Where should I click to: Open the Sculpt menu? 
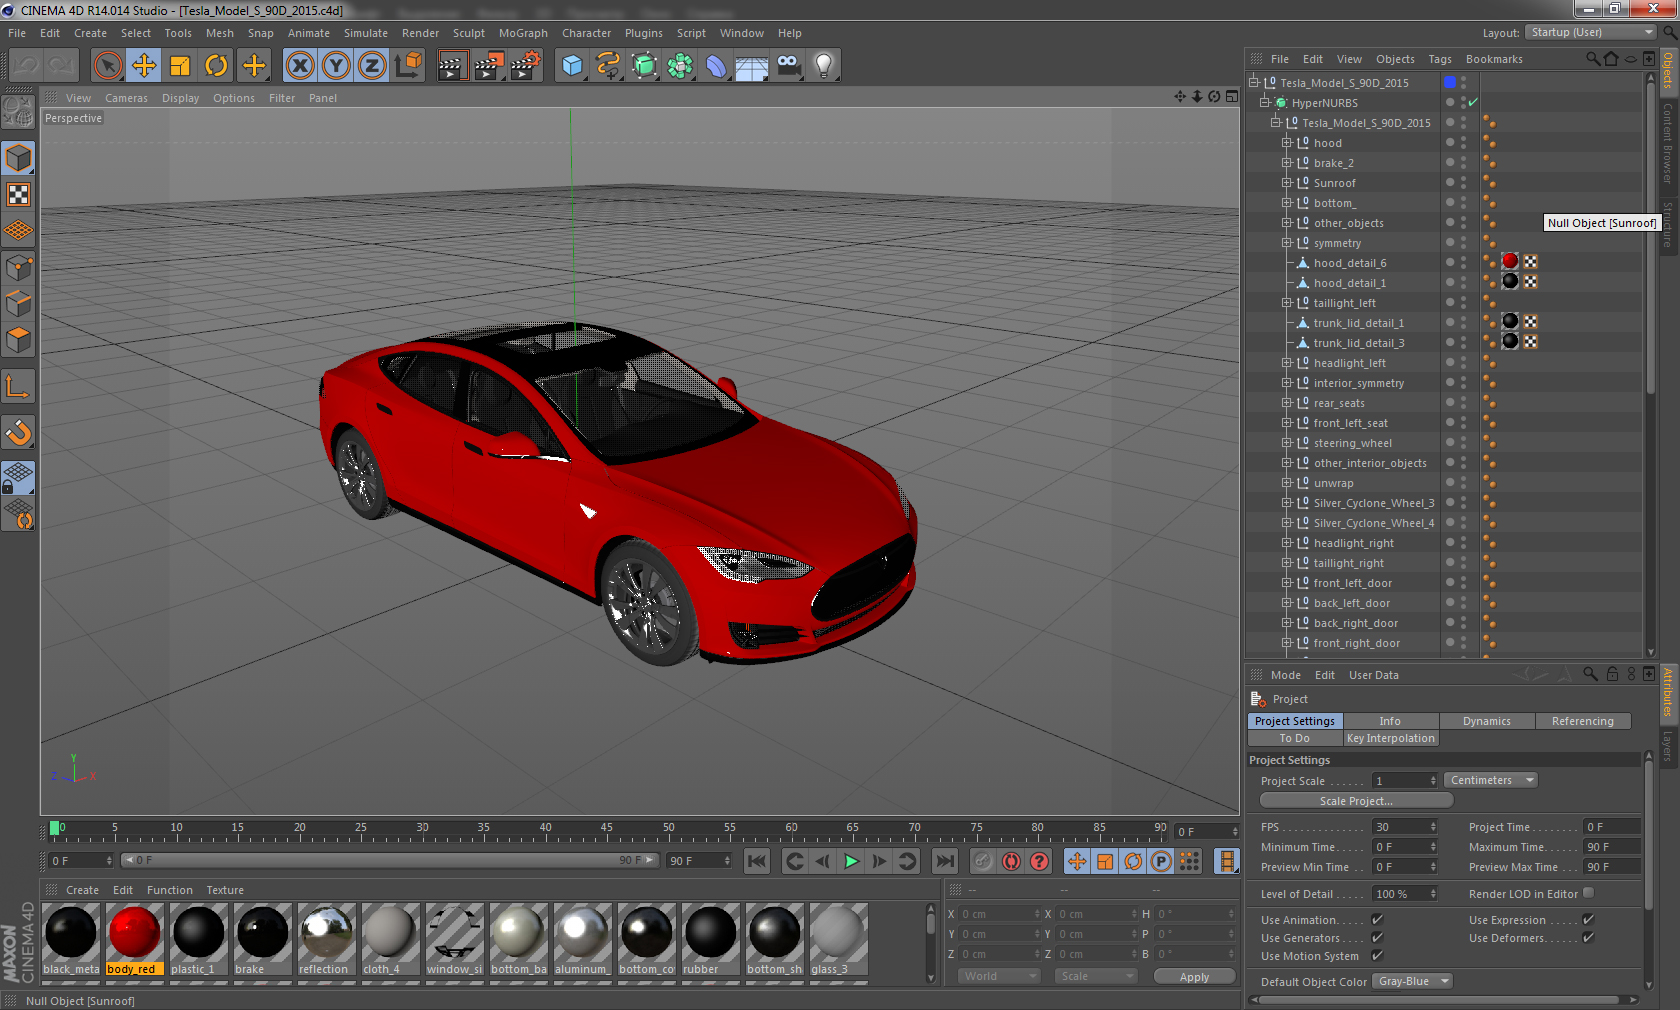click(x=468, y=33)
